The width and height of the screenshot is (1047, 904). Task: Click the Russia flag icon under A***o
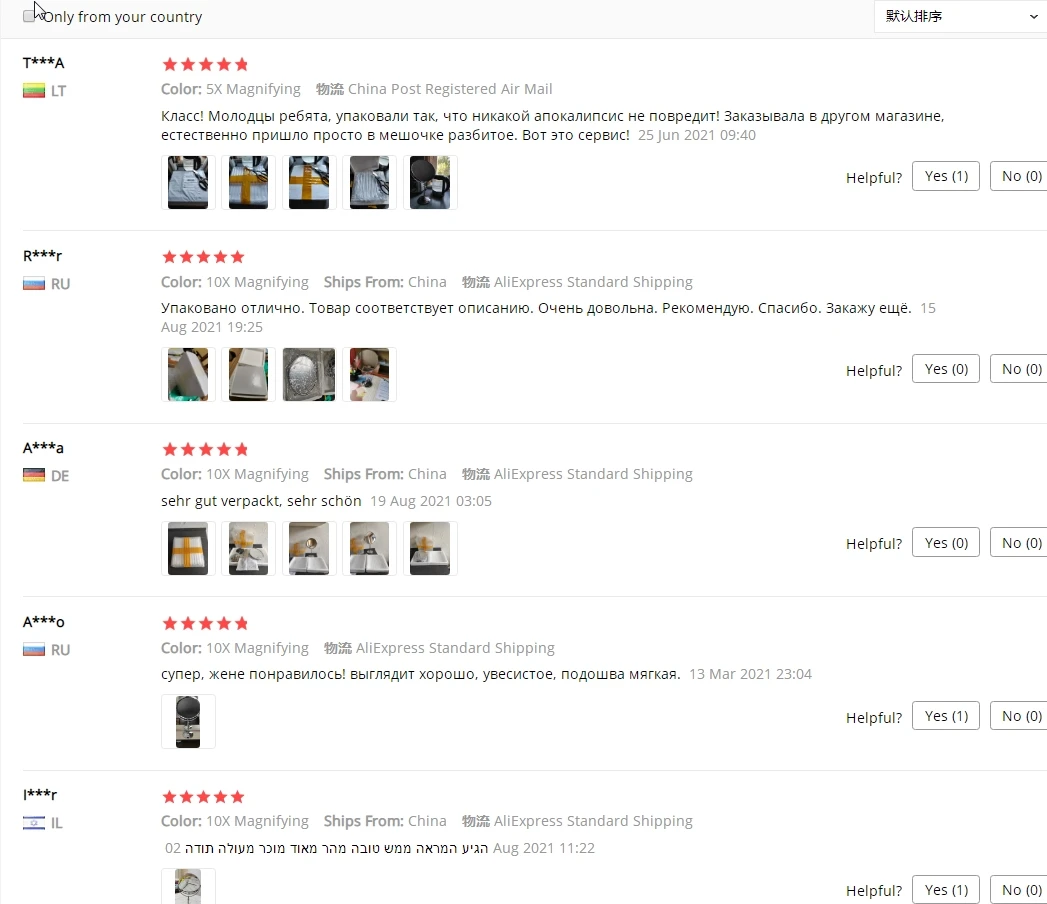[33, 649]
